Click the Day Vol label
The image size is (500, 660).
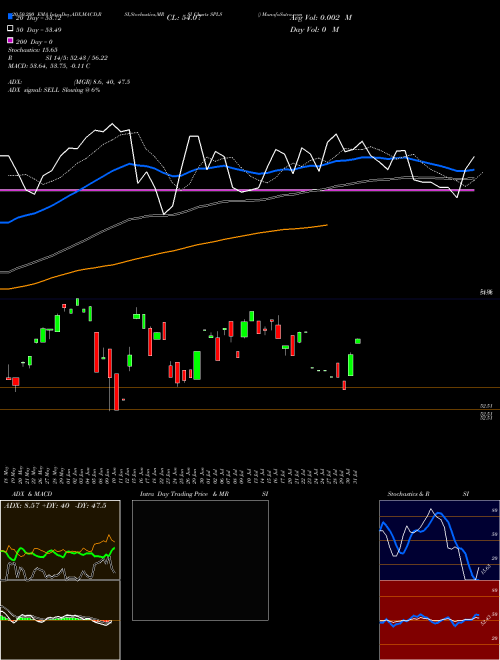click(314, 29)
